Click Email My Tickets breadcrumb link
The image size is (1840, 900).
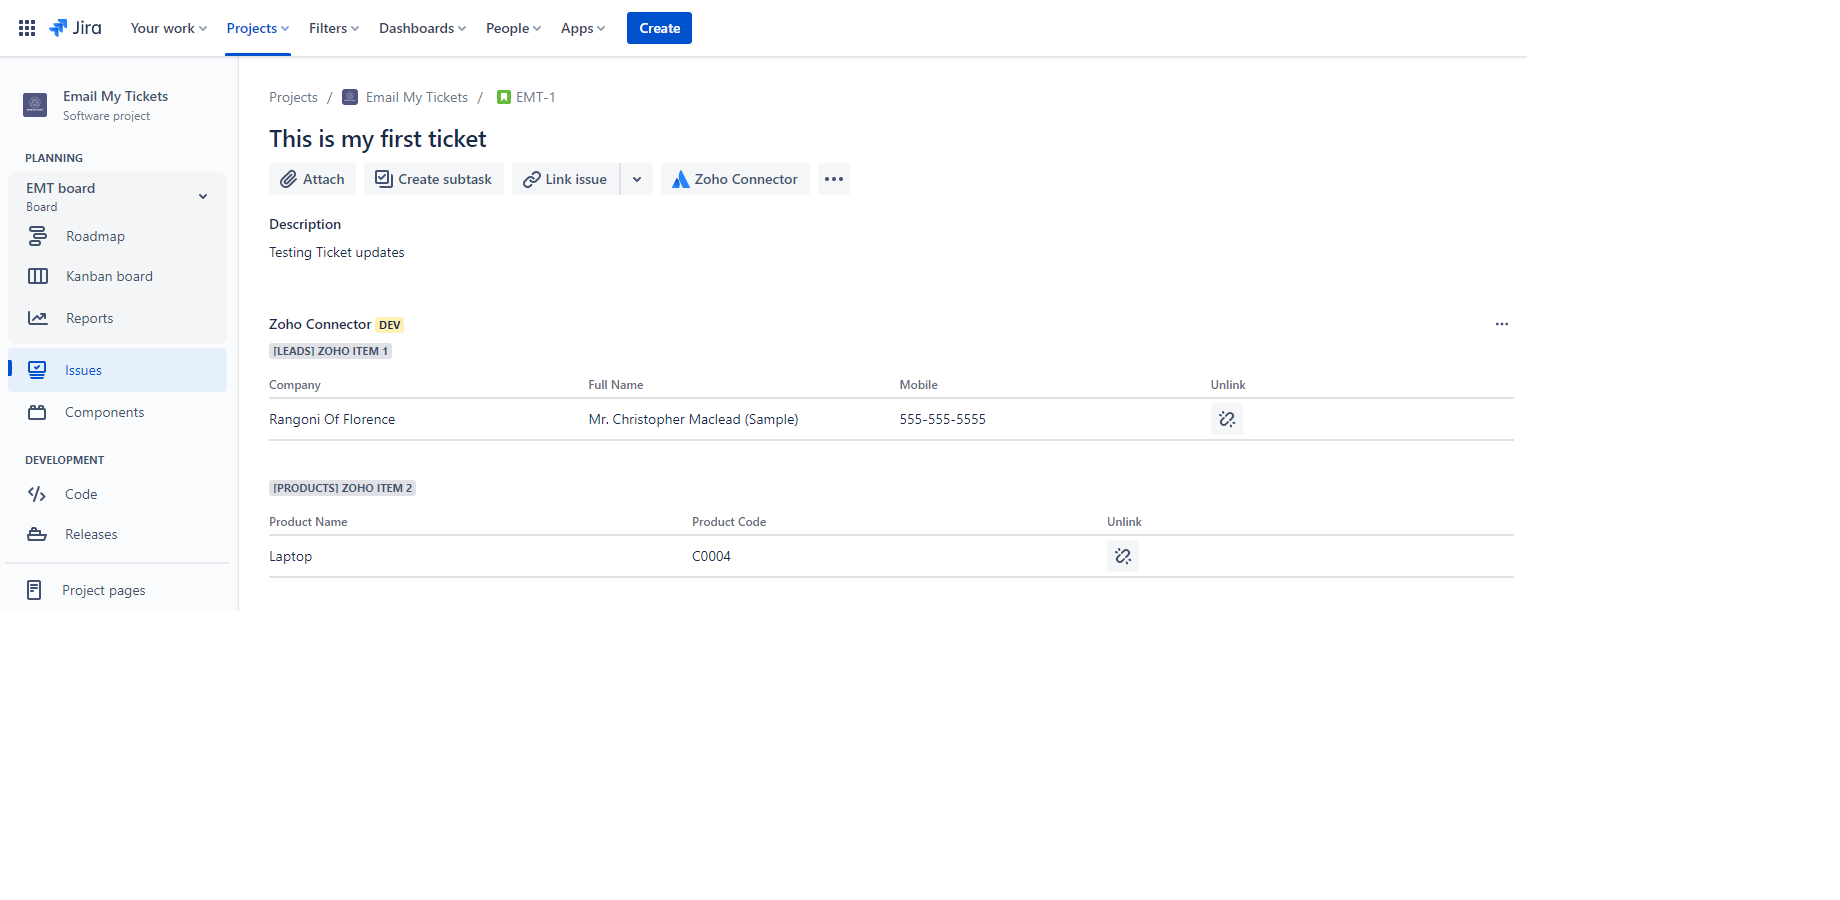click(x=417, y=97)
